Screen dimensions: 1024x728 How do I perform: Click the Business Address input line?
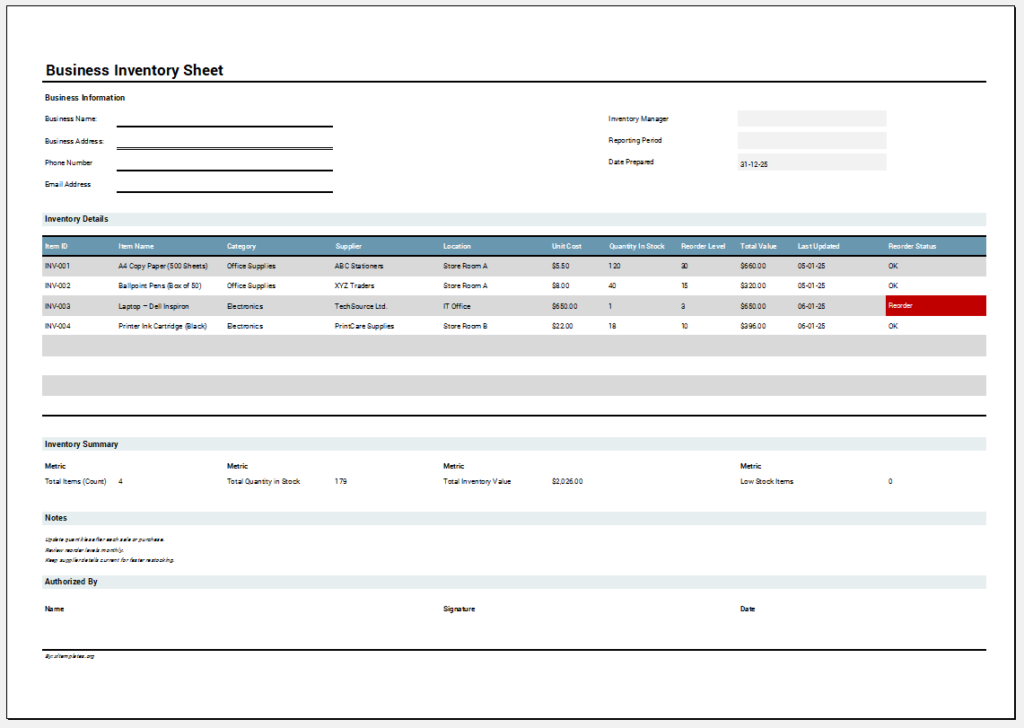(225, 146)
